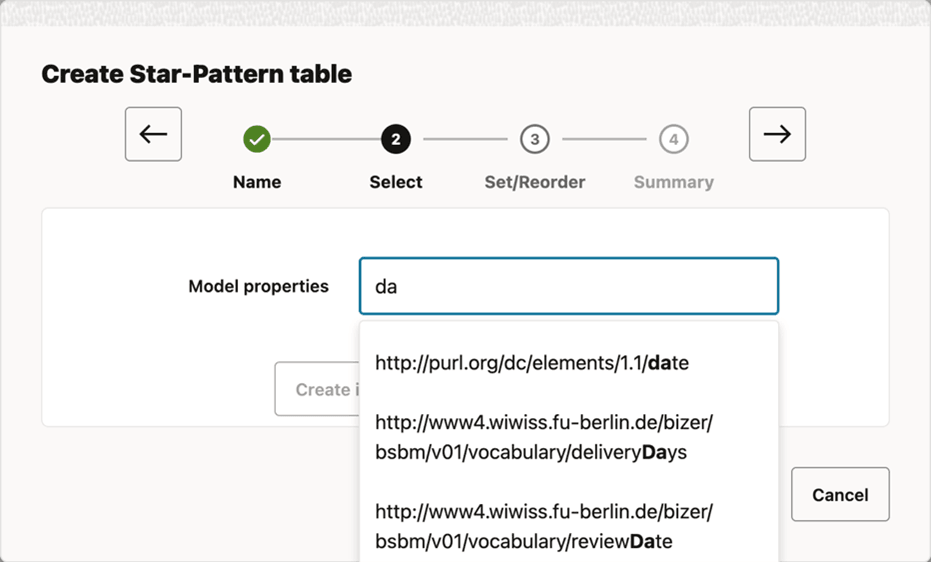Click the back arrow button

coord(153,134)
